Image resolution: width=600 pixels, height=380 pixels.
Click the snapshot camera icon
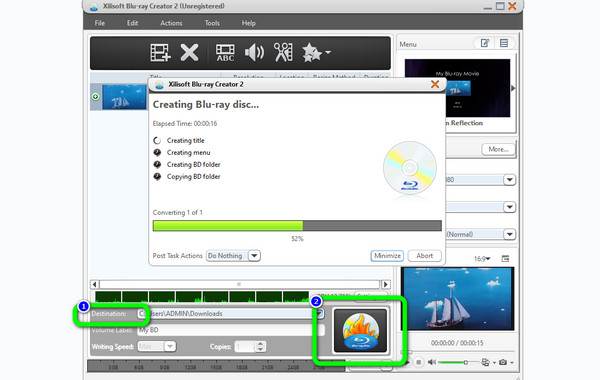click(x=503, y=362)
